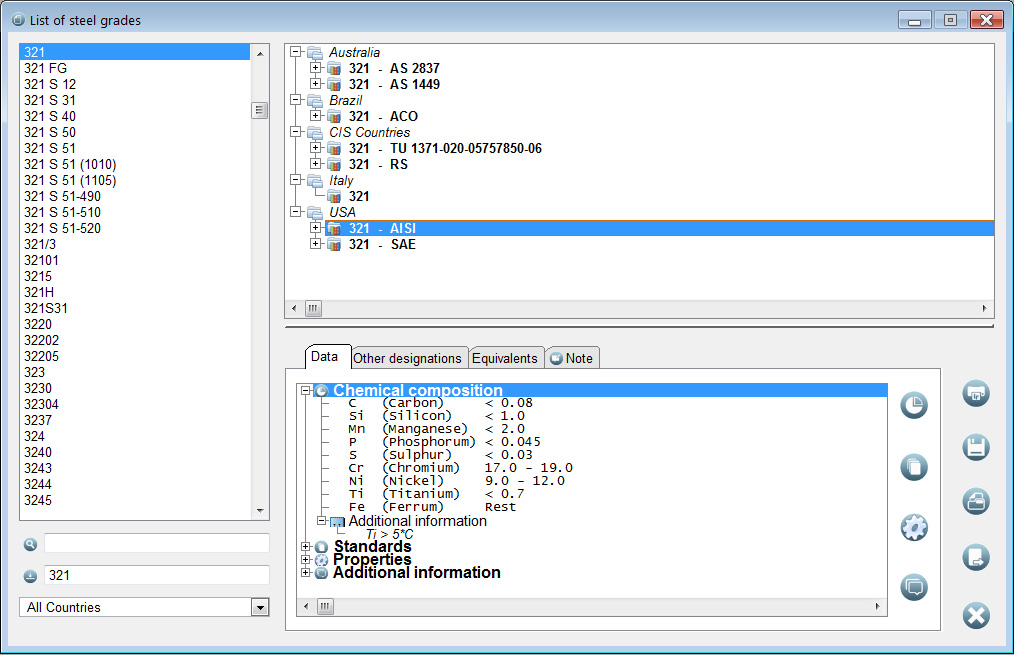Viewport: 1014px width, 655px height.
Task: Open settings with the gear icon
Action: point(914,528)
